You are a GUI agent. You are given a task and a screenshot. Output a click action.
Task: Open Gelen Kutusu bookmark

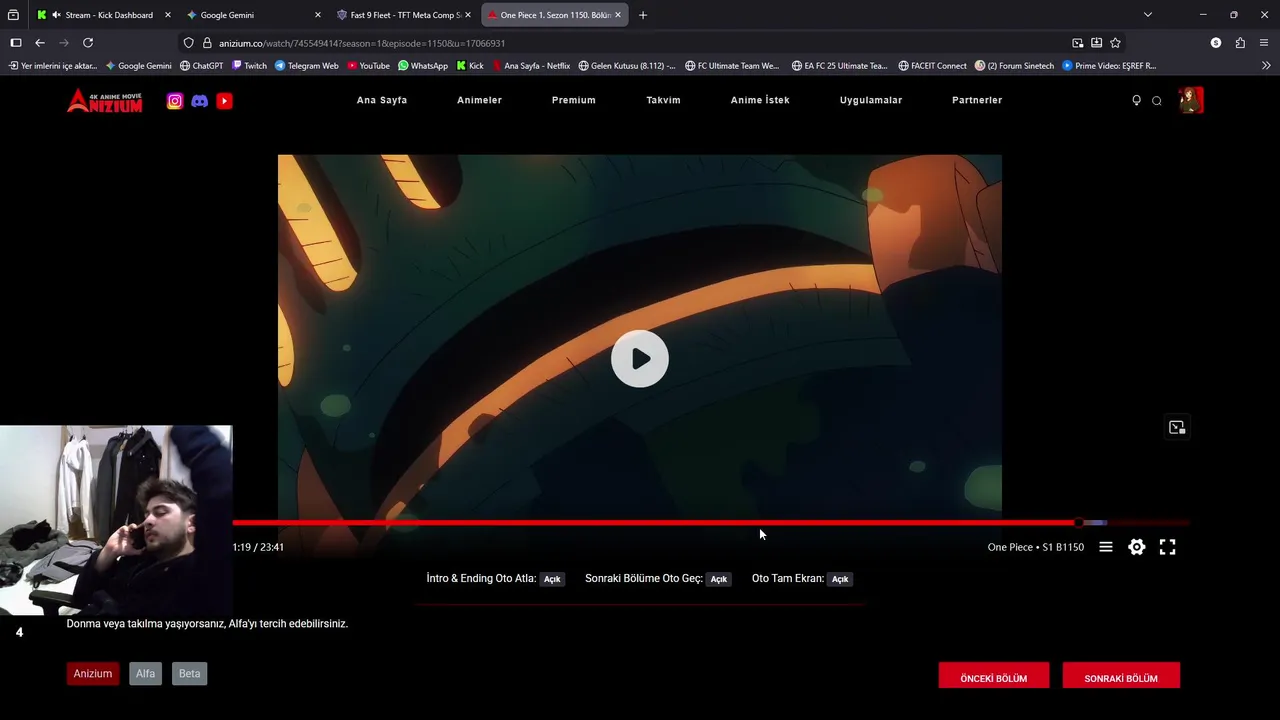(626, 66)
